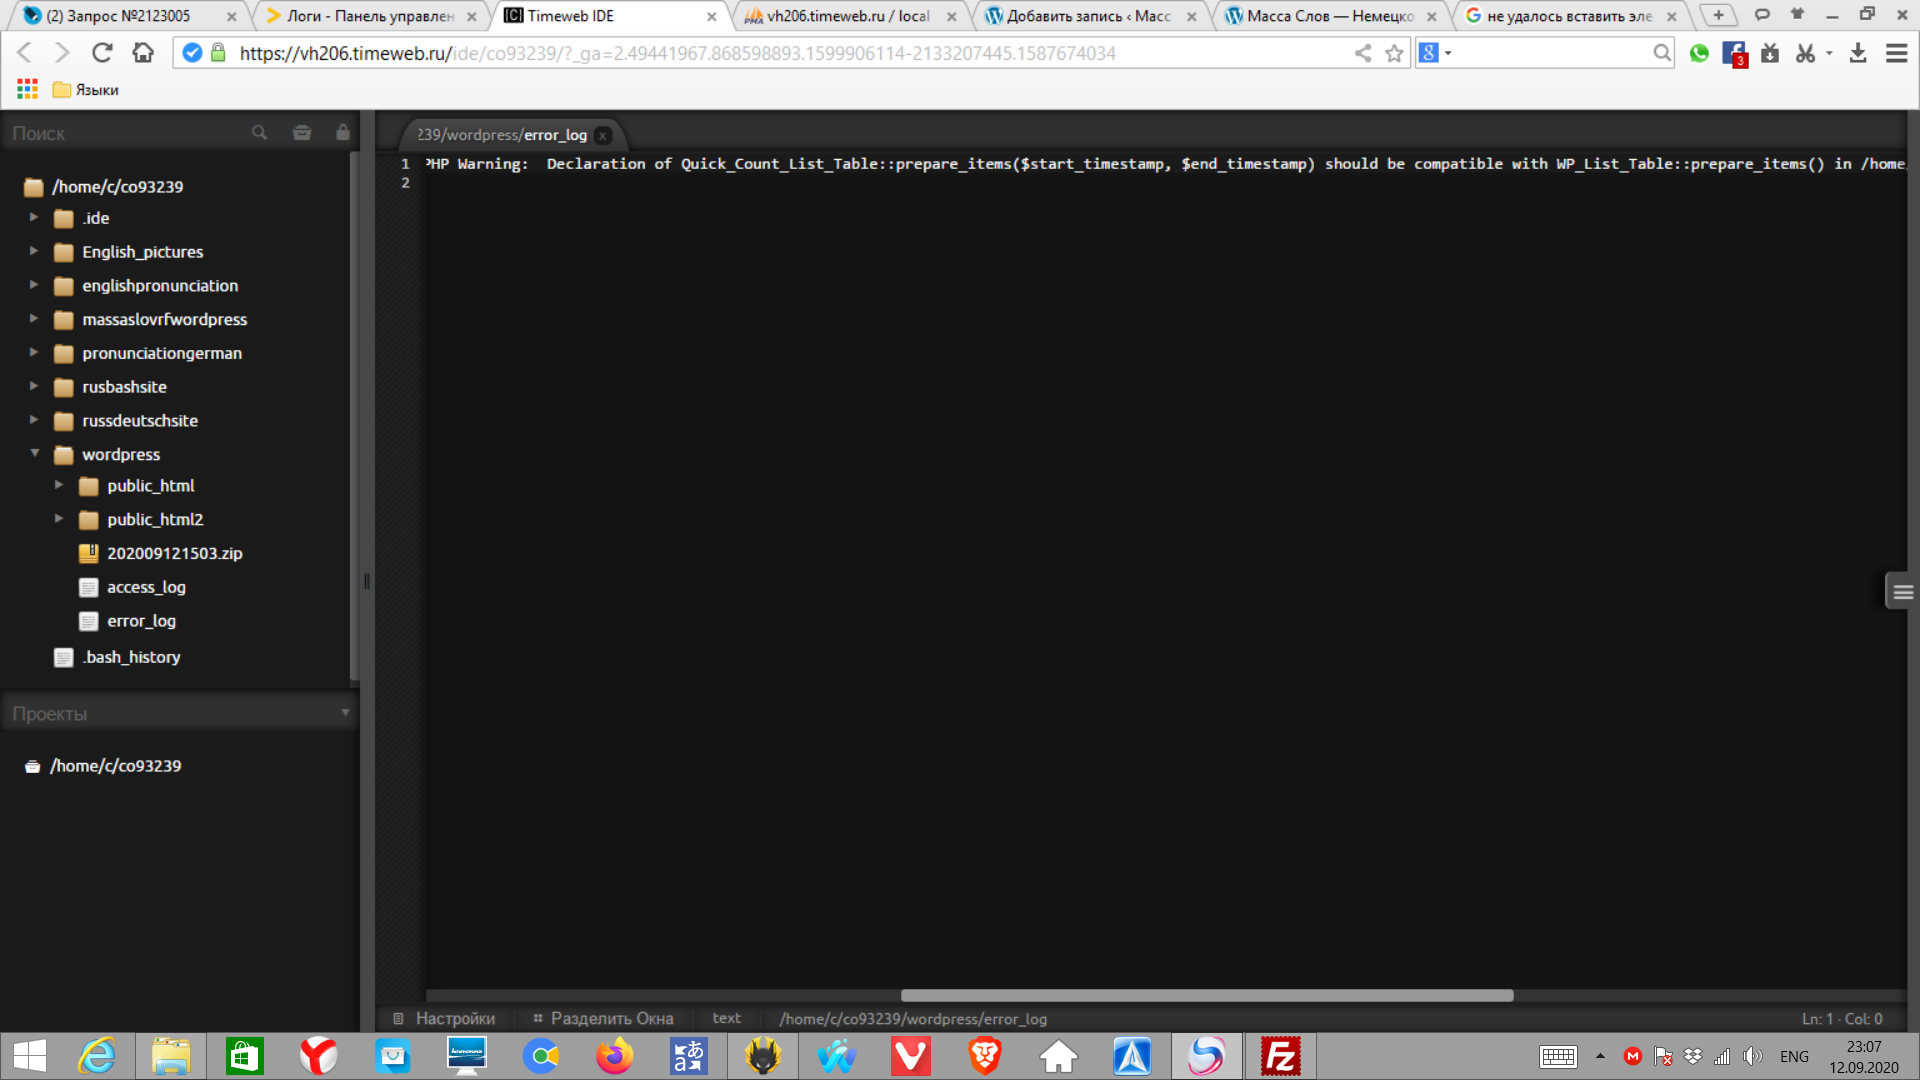Click the horizontal scrollbar of editor
The image size is (1920, 1080).
click(x=1206, y=995)
